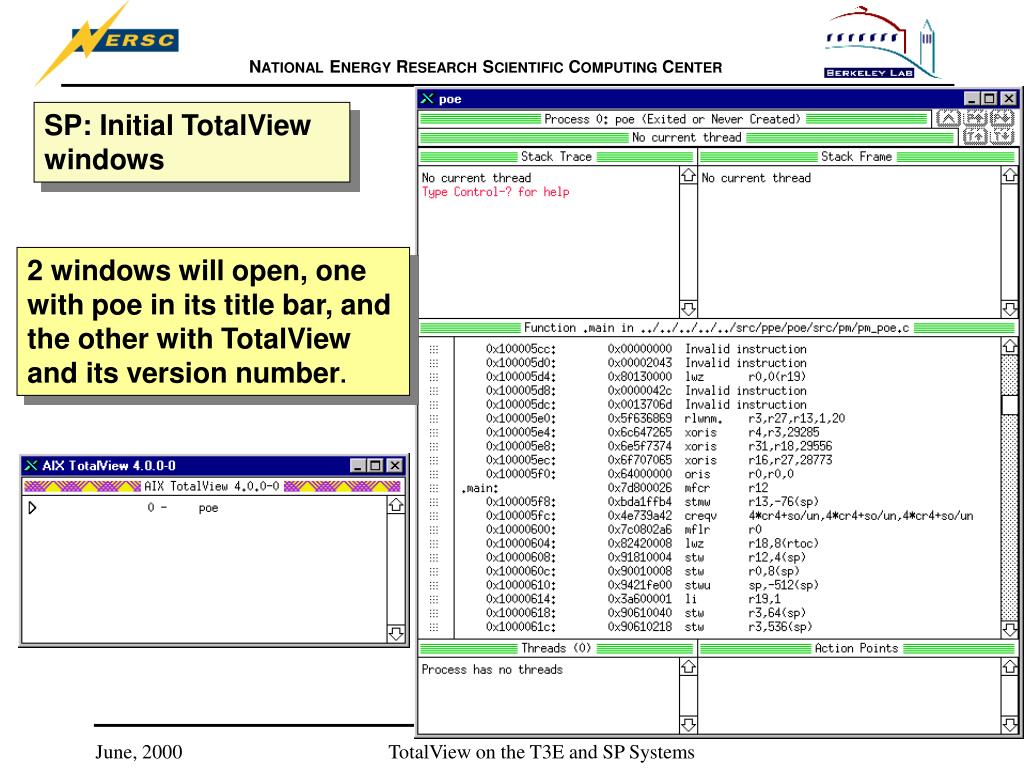Viewport: 1024px width, 768px height.
Task: Toggle breakpoint gutter at address 0x1000061c
Action: 434,627
